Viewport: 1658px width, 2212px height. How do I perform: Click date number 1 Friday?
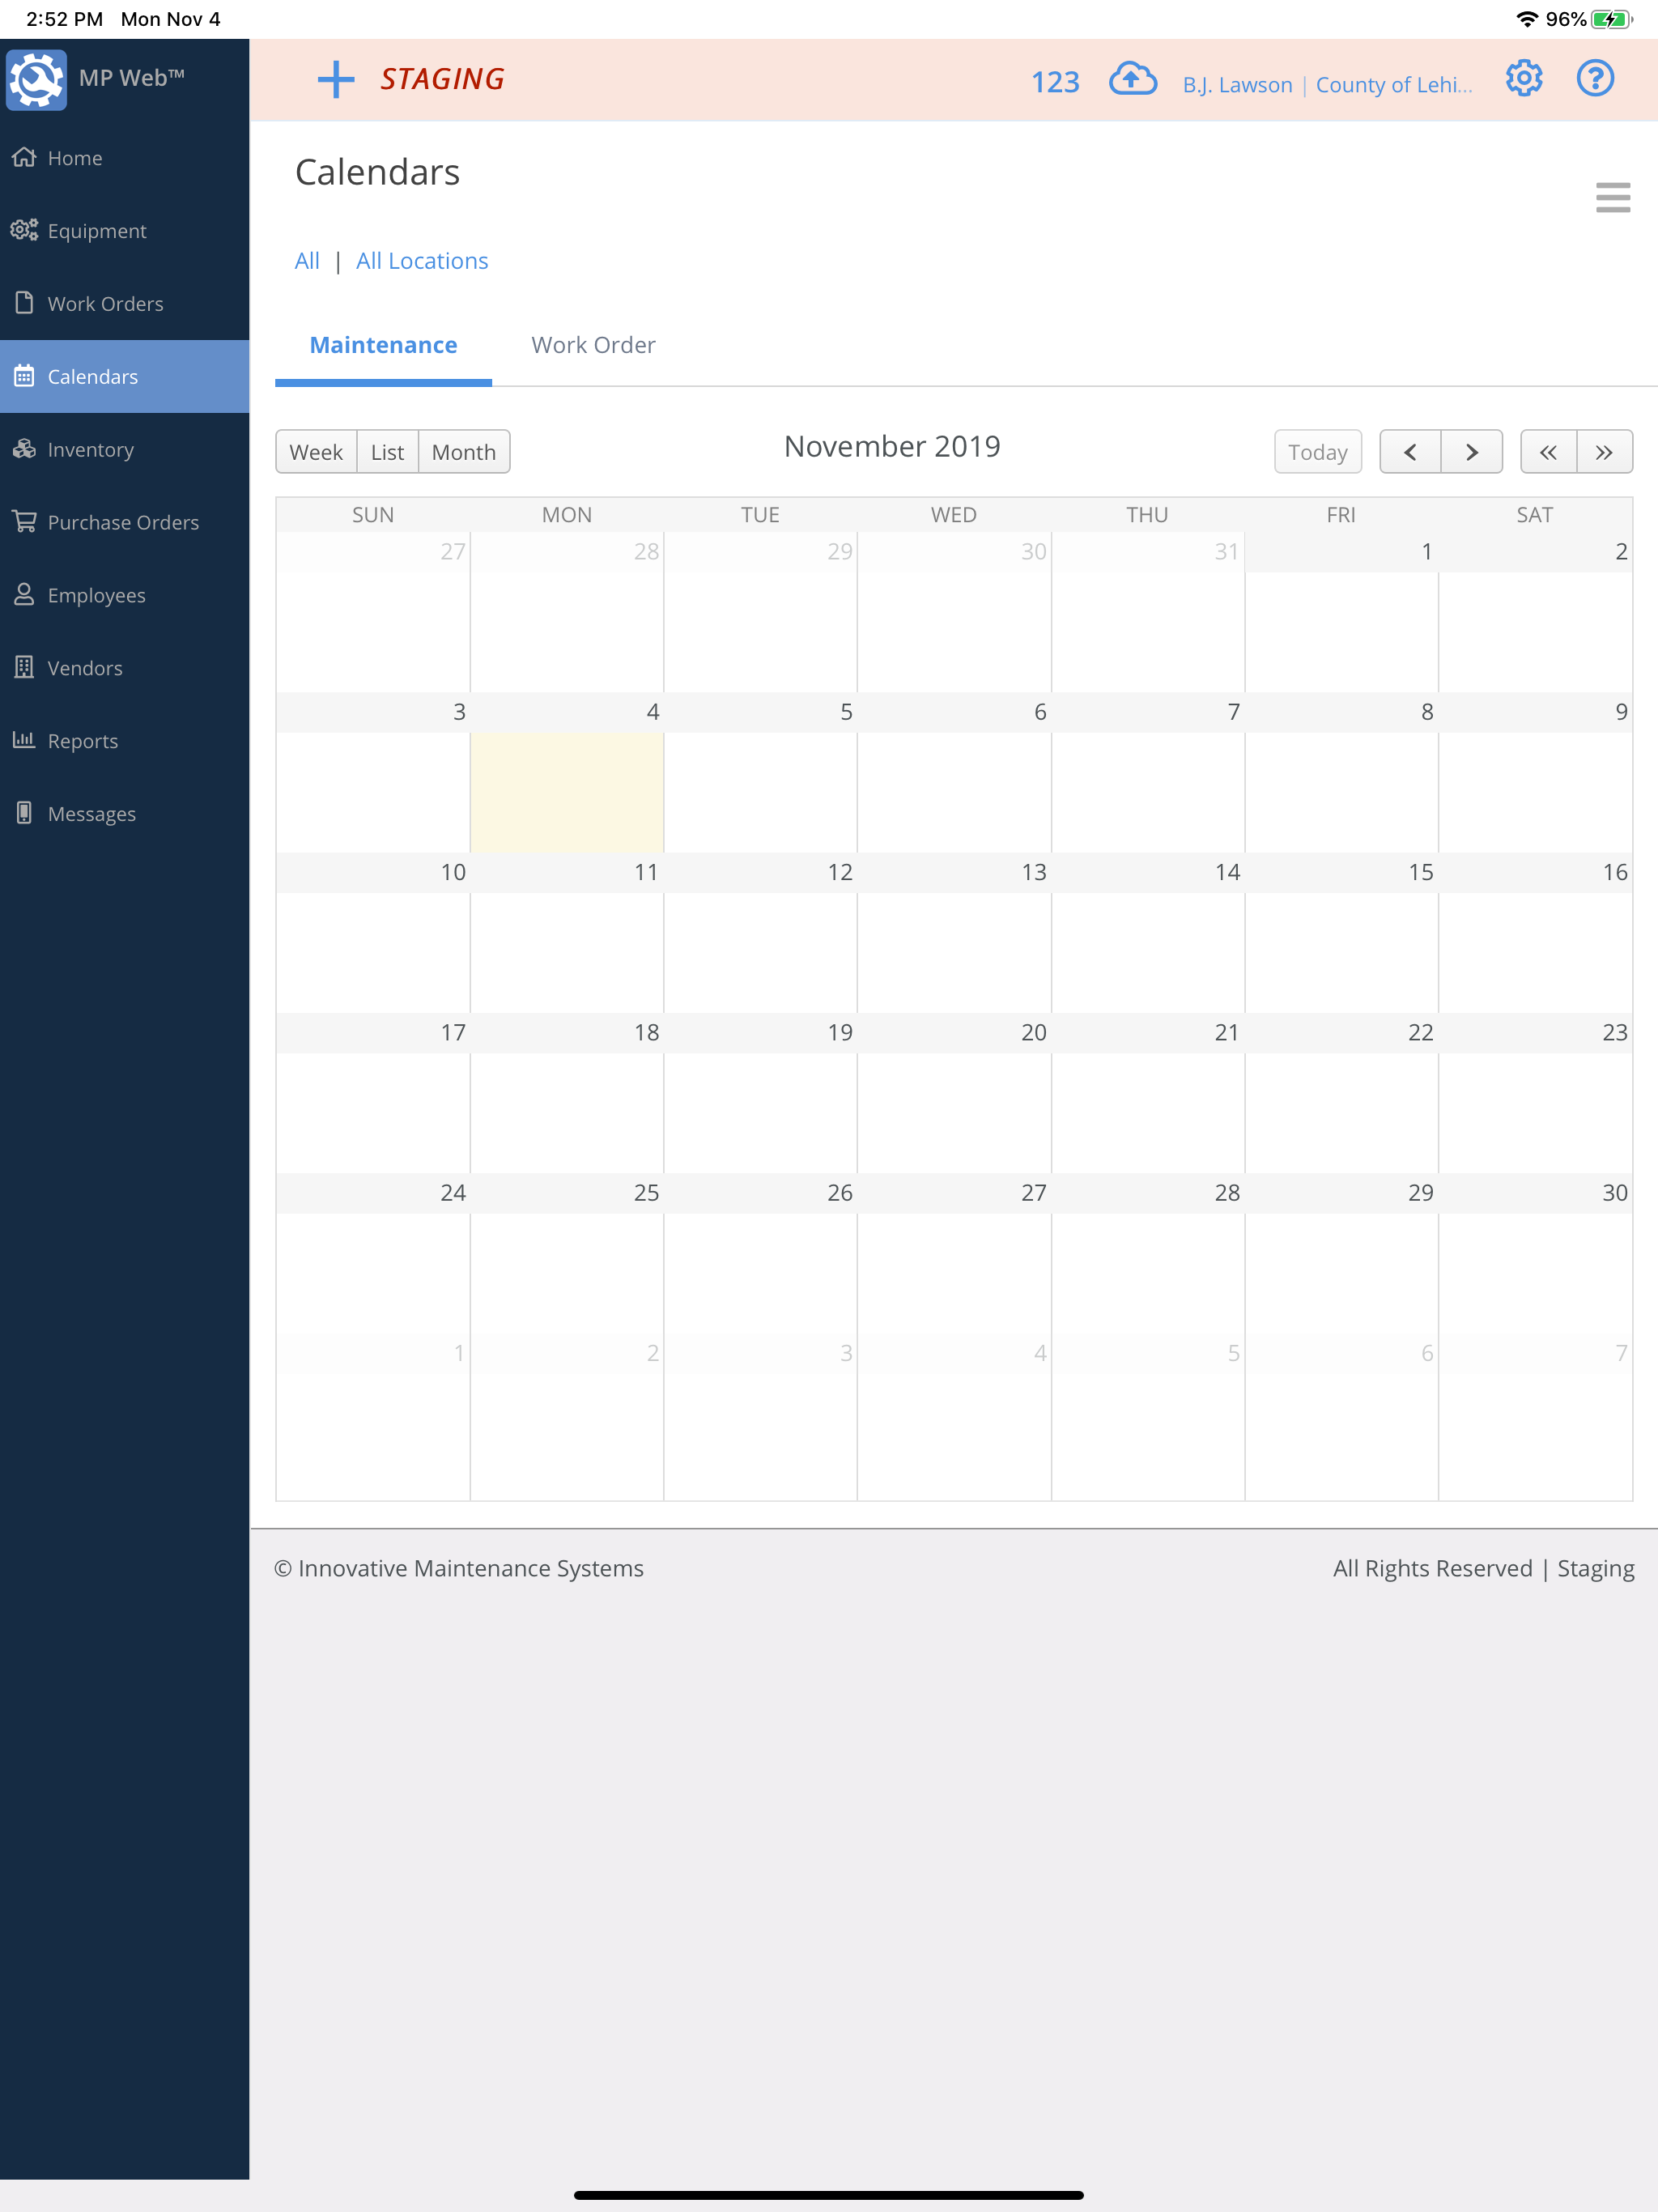click(1427, 552)
